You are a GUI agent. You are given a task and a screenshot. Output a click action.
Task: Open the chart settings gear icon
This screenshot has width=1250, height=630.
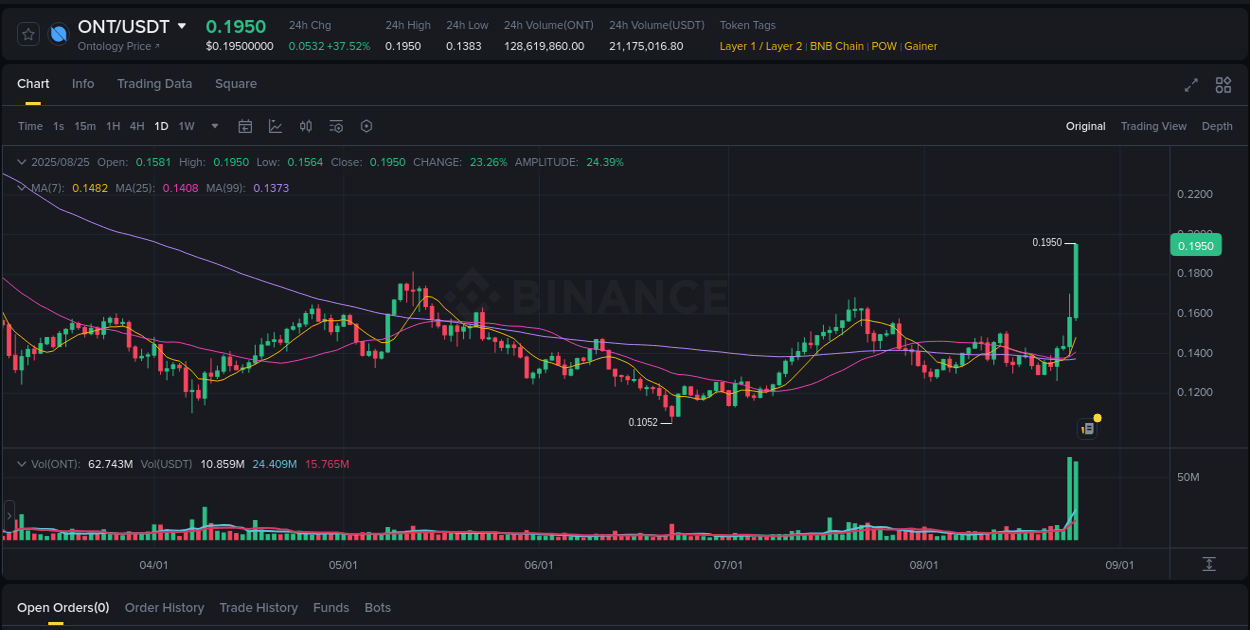click(366, 126)
